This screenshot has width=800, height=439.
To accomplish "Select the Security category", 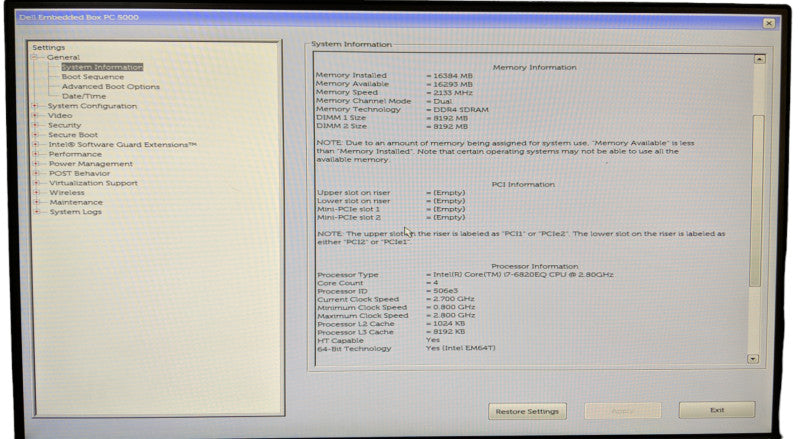I will tap(64, 125).
